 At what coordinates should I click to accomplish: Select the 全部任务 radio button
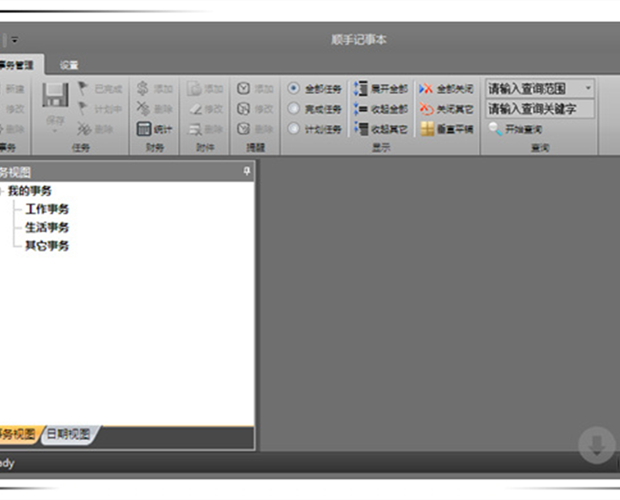(293, 88)
